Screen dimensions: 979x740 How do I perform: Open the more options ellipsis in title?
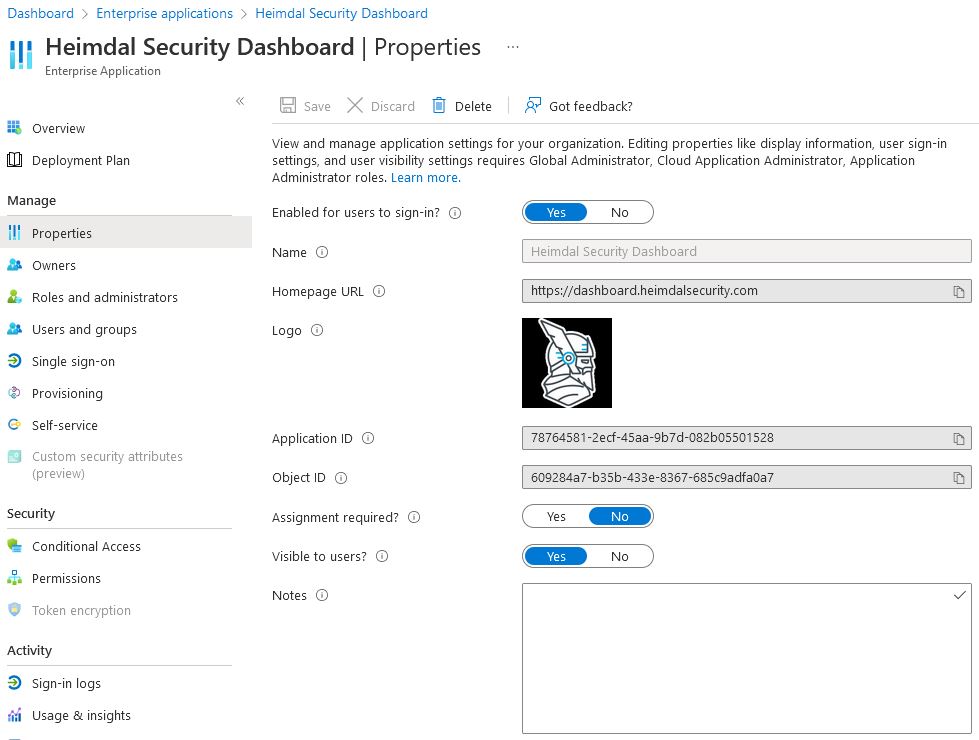coord(513,47)
